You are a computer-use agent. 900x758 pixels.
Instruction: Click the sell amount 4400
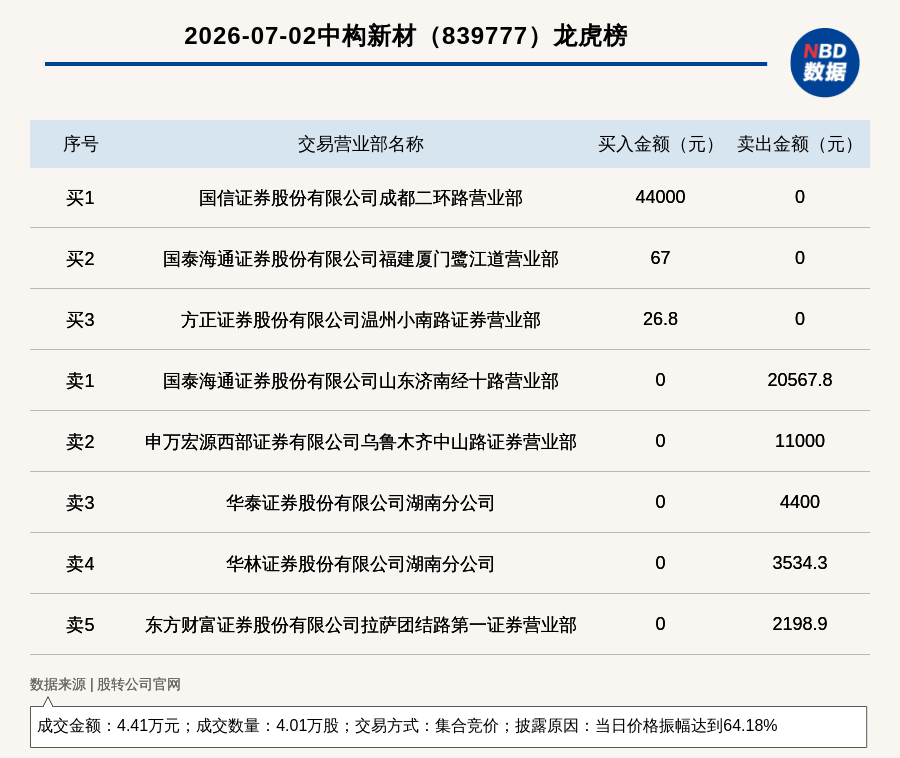click(x=800, y=502)
